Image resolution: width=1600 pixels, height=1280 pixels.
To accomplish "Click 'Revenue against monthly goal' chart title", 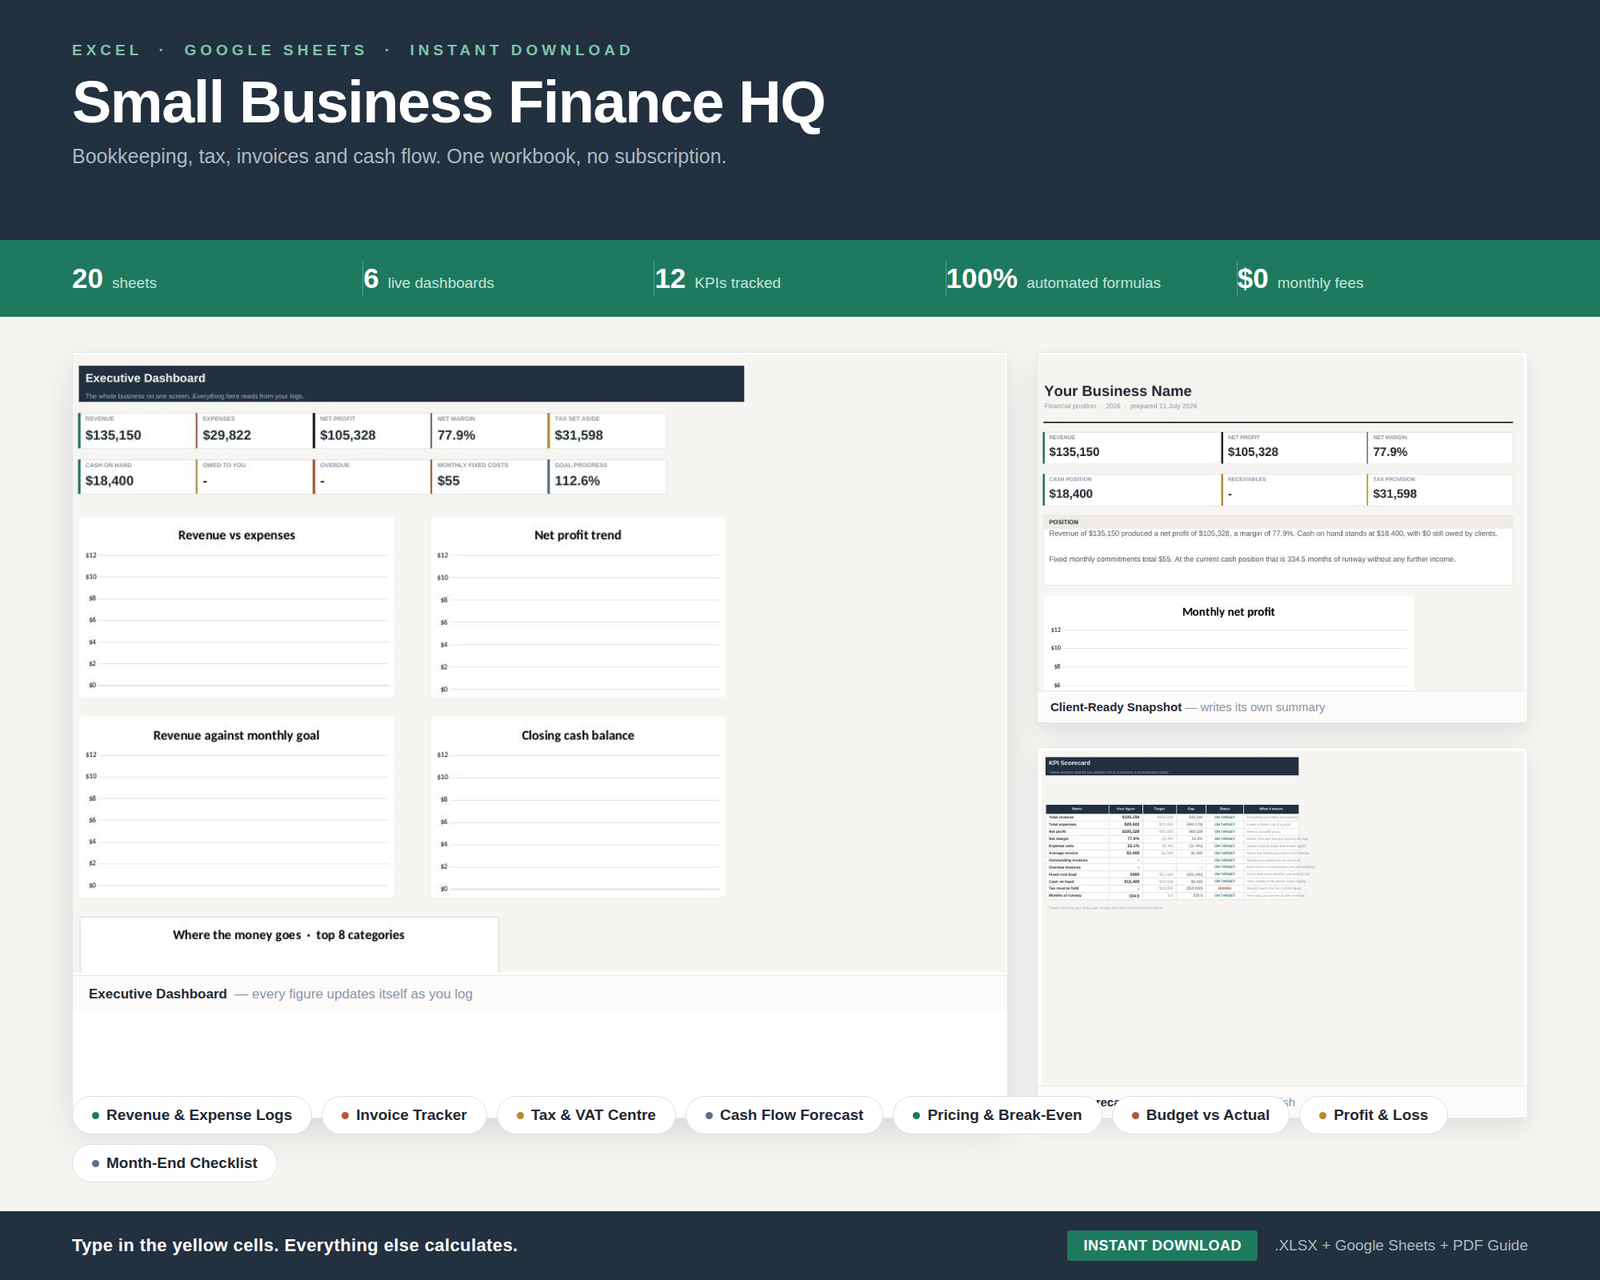I will point(237,735).
